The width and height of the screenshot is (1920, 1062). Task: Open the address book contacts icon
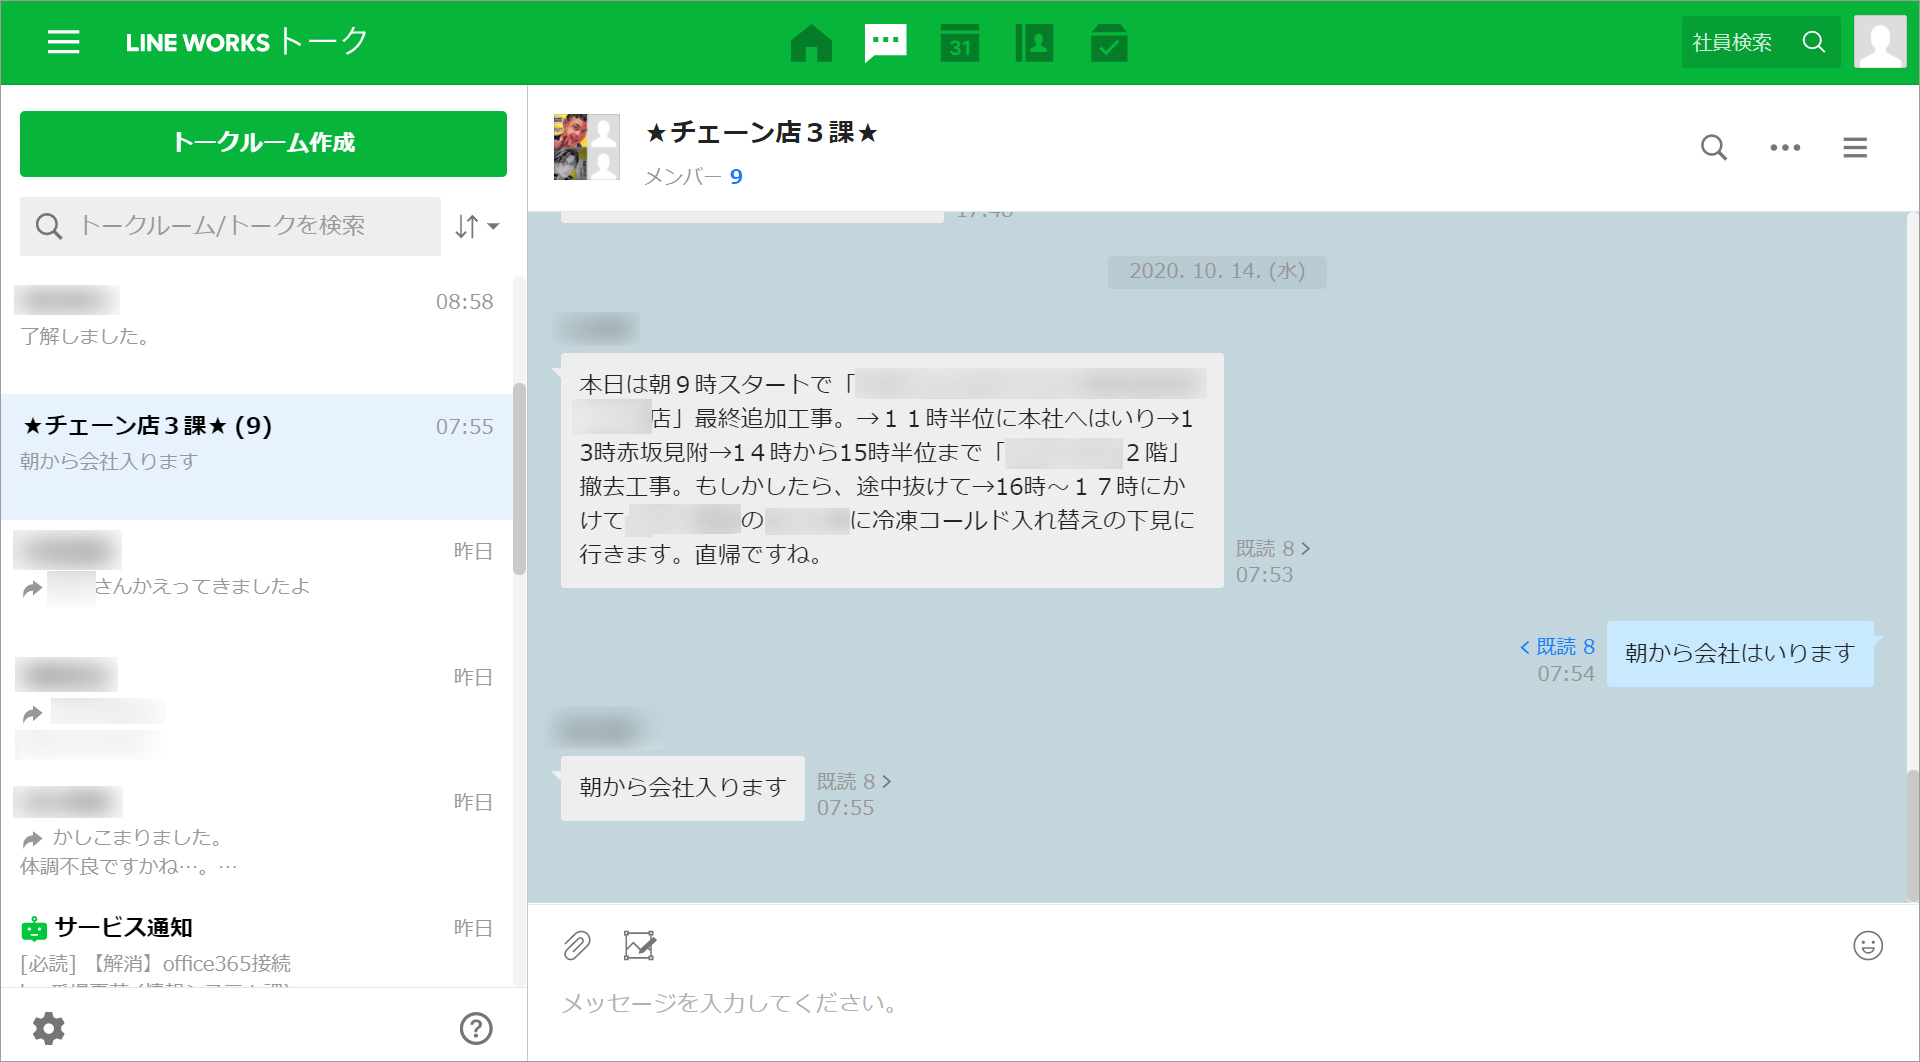1034,43
